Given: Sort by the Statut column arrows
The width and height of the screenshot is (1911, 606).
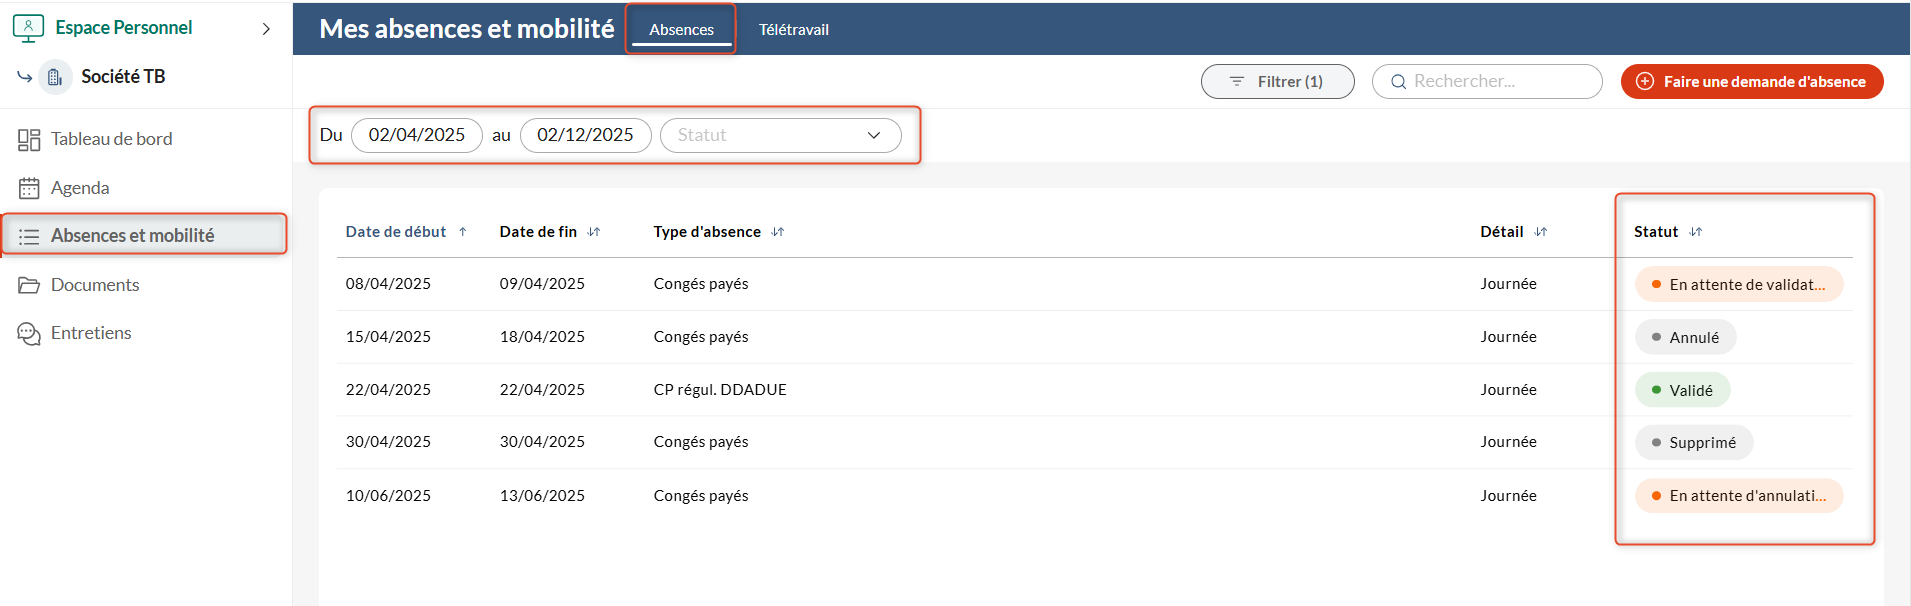Looking at the screenshot, I should tap(1696, 232).
